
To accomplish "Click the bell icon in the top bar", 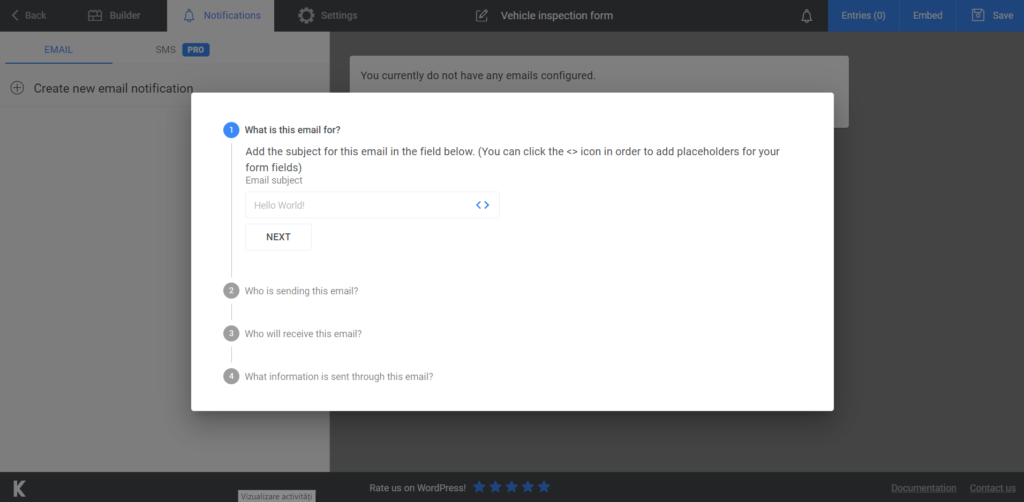I will point(807,16).
